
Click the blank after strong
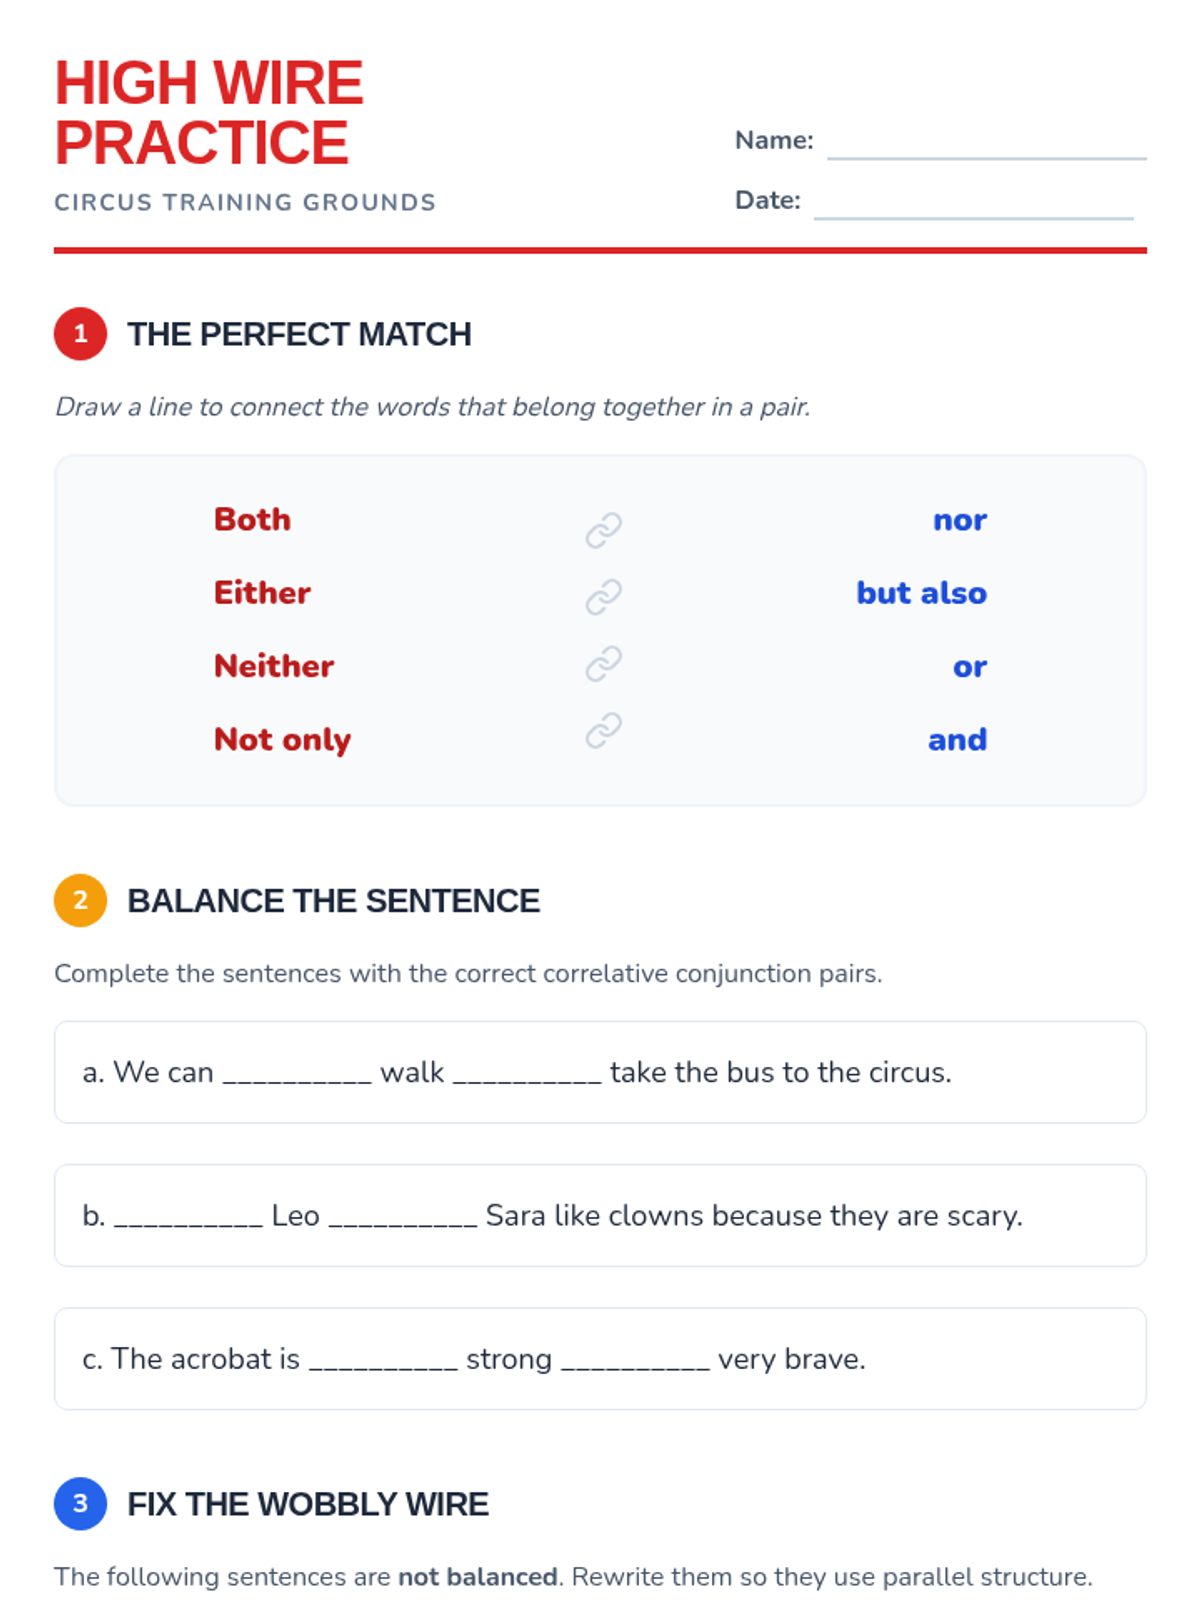[x=635, y=1360]
